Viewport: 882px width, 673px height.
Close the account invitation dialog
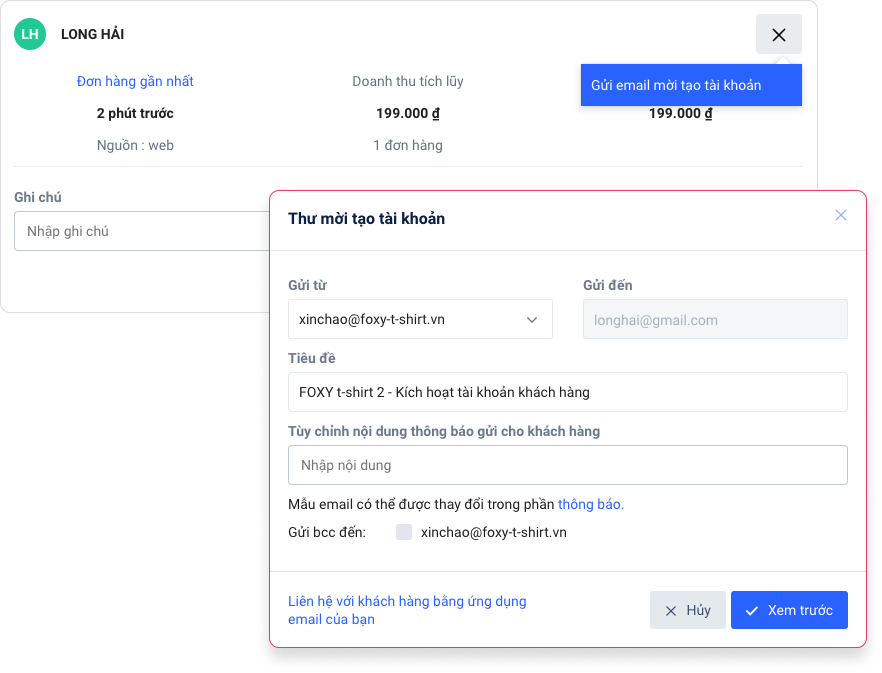click(840, 216)
